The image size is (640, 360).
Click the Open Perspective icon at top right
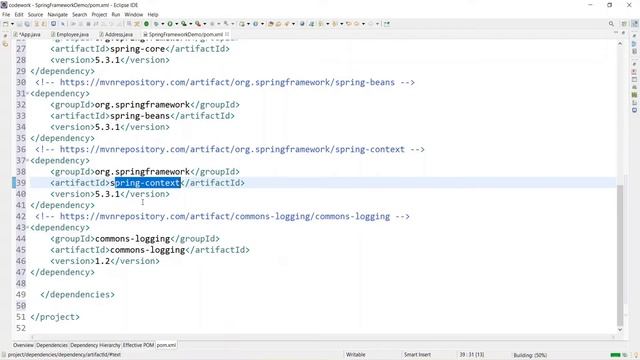[624, 24]
